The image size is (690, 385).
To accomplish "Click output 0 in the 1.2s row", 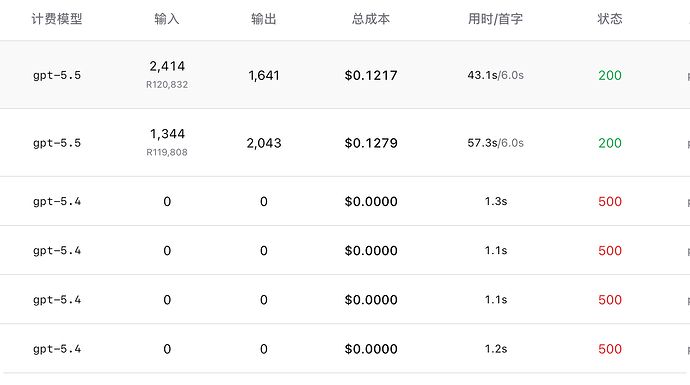I will (x=264, y=349).
